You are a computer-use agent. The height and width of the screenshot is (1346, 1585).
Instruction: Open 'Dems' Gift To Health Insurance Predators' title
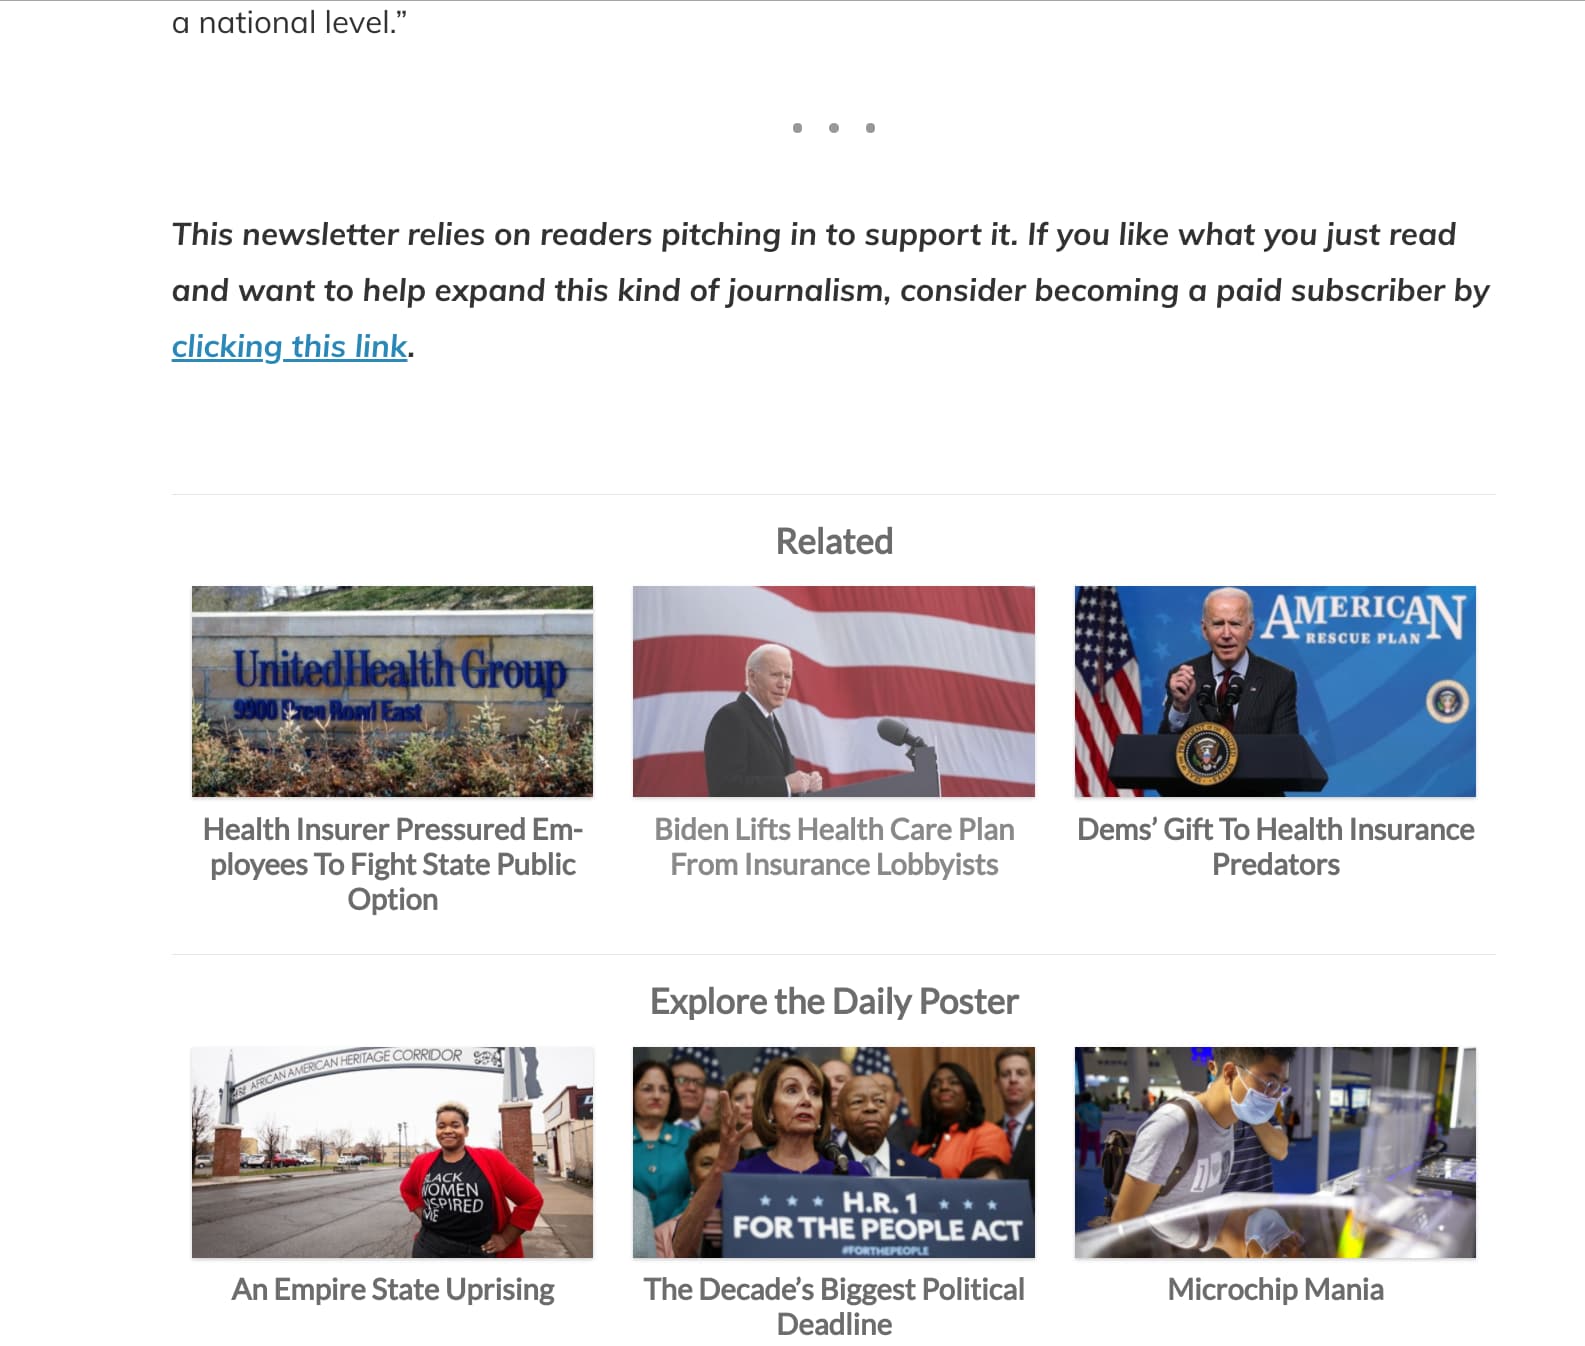click(x=1275, y=847)
